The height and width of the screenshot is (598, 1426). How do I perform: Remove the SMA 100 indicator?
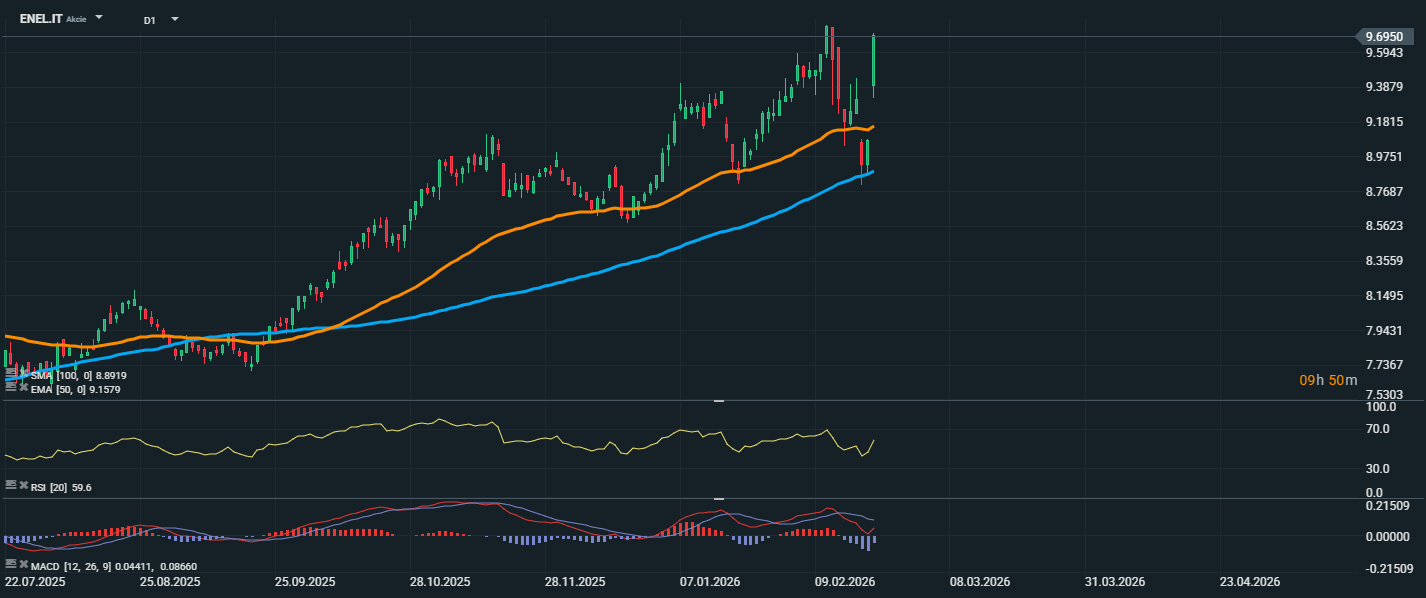[x=23, y=375]
